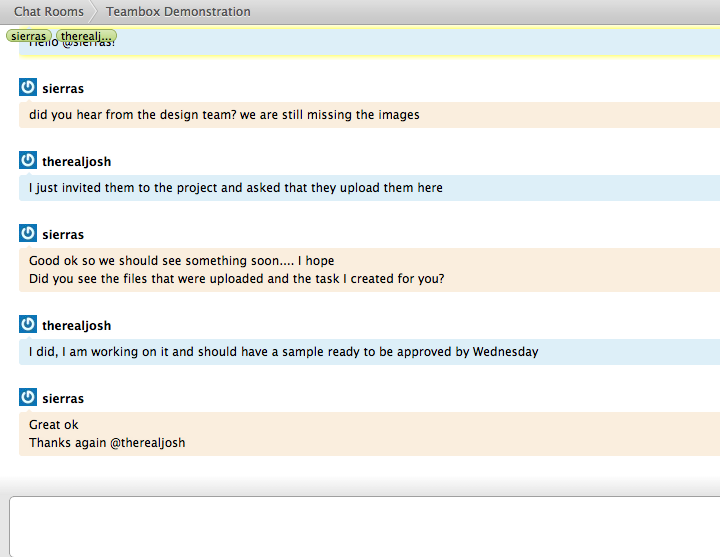Click therealjosh avatar above the 'I did' message

click(28, 325)
